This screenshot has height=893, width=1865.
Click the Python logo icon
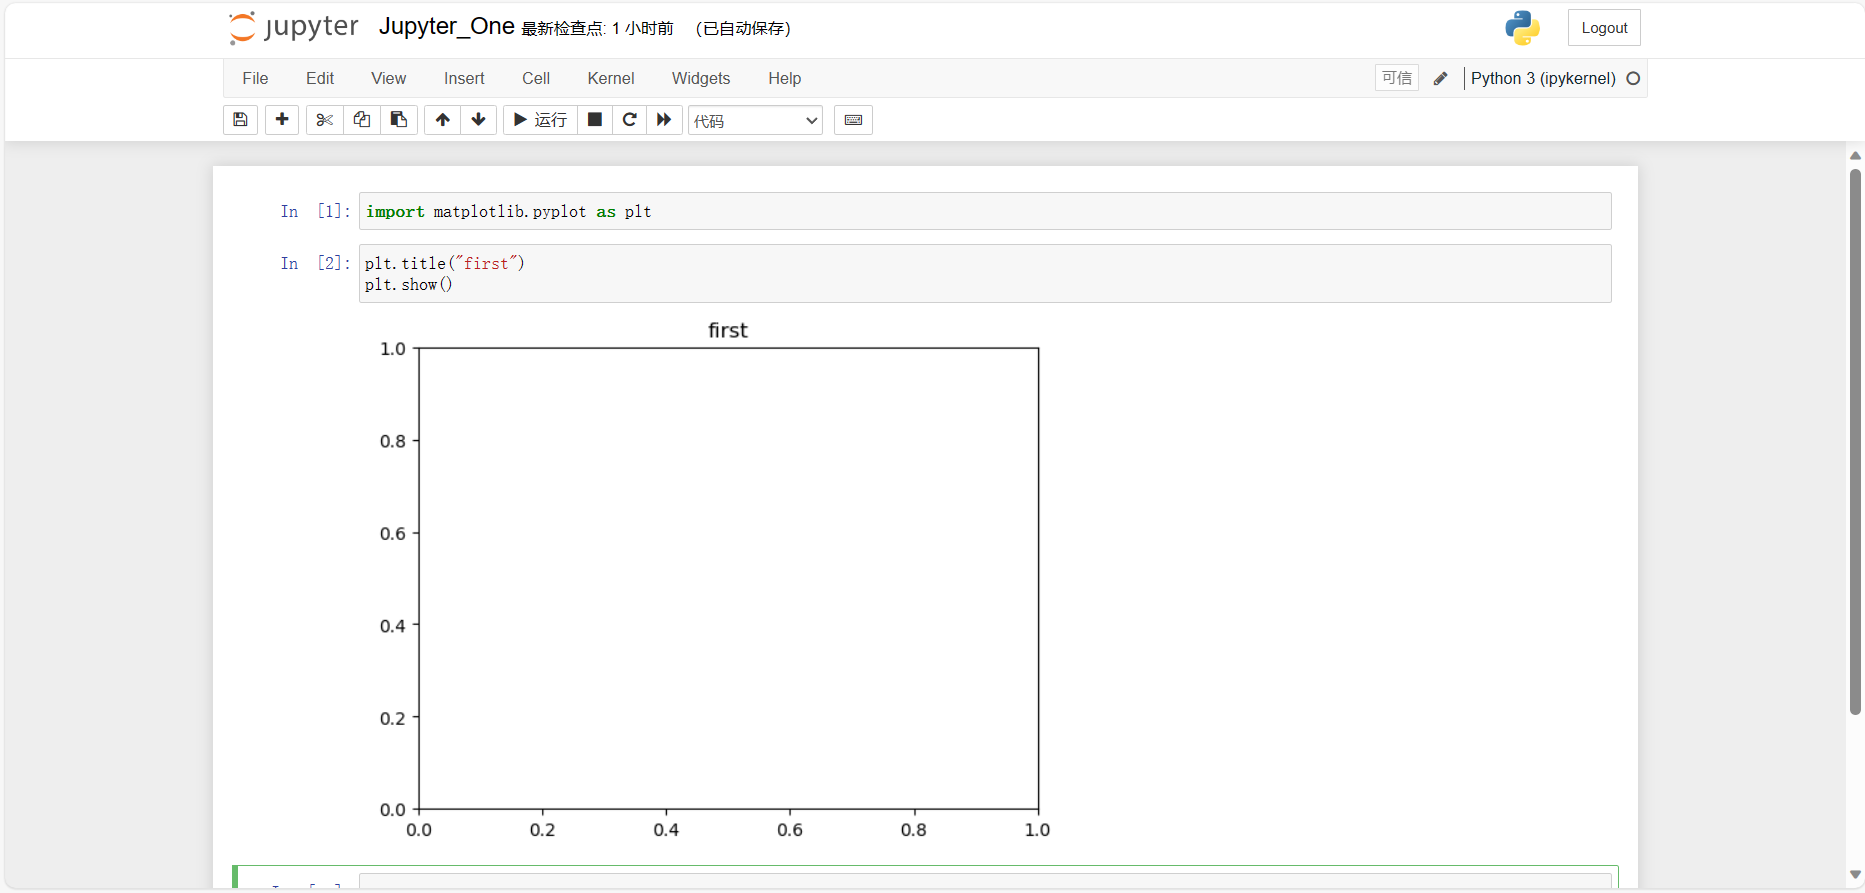(1522, 28)
